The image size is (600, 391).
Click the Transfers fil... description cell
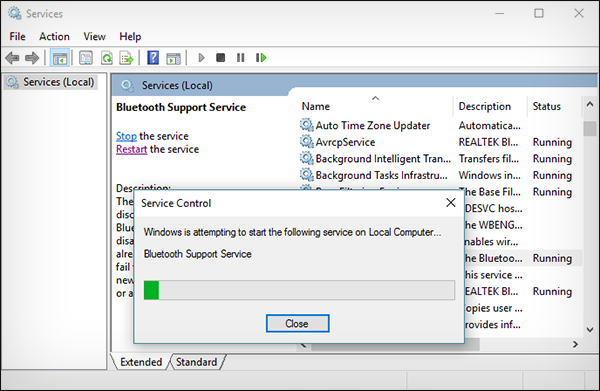[x=489, y=158]
